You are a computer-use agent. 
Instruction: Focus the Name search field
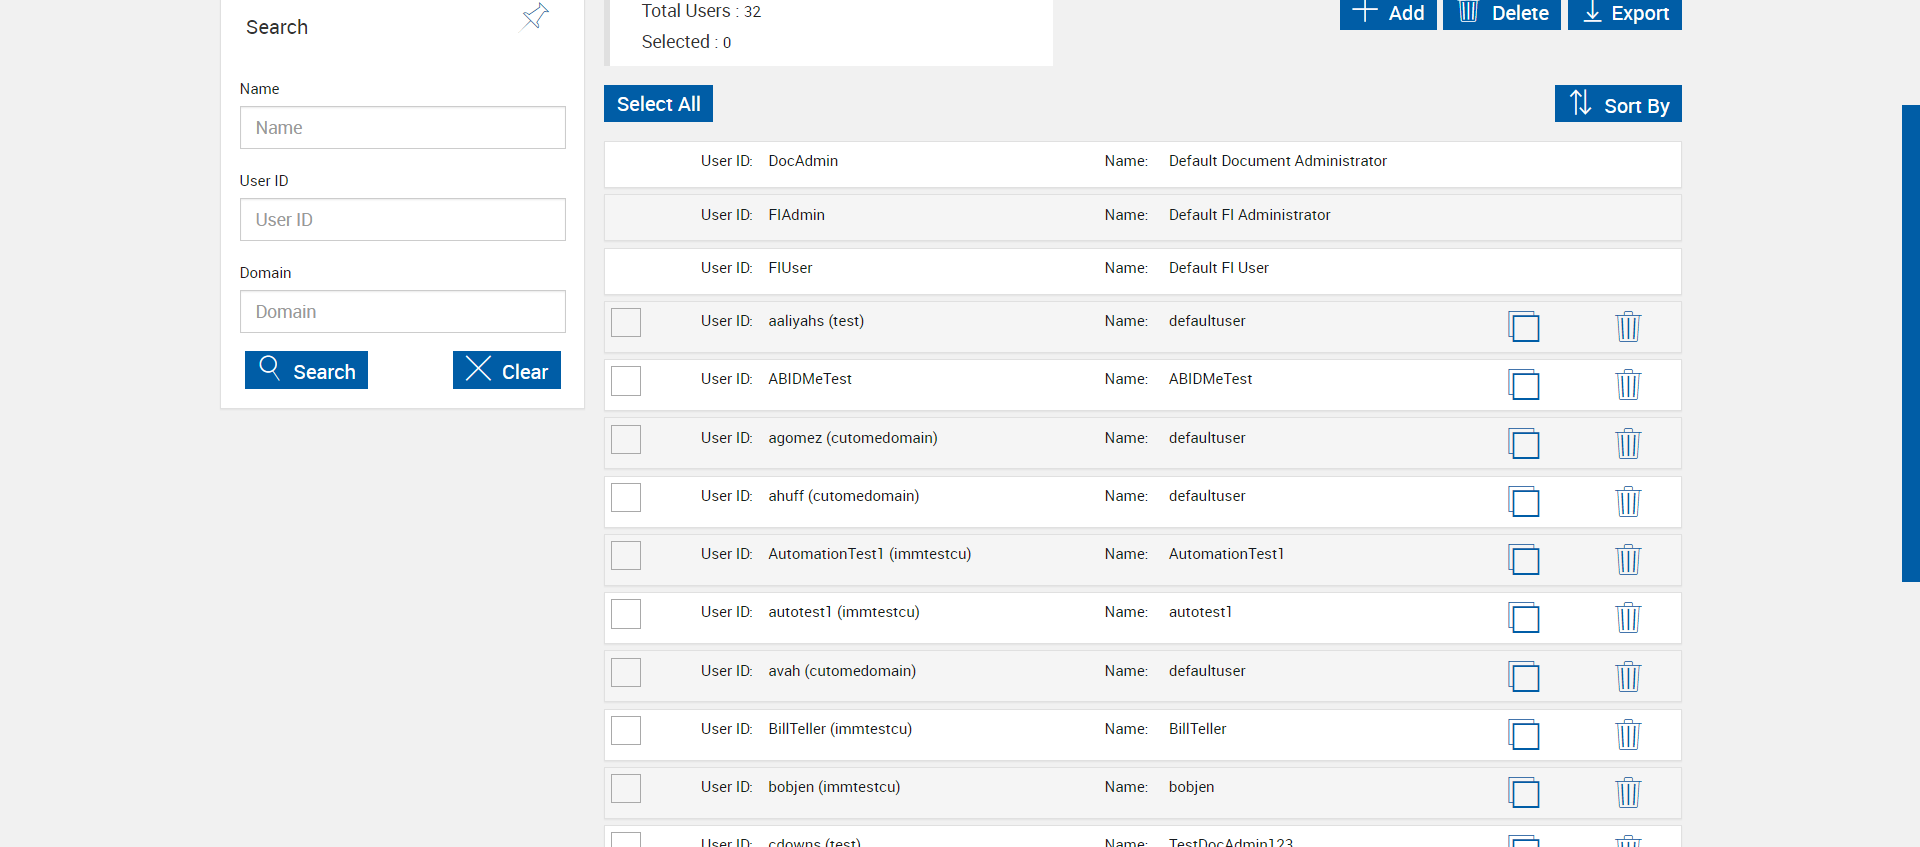tap(403, 128)
